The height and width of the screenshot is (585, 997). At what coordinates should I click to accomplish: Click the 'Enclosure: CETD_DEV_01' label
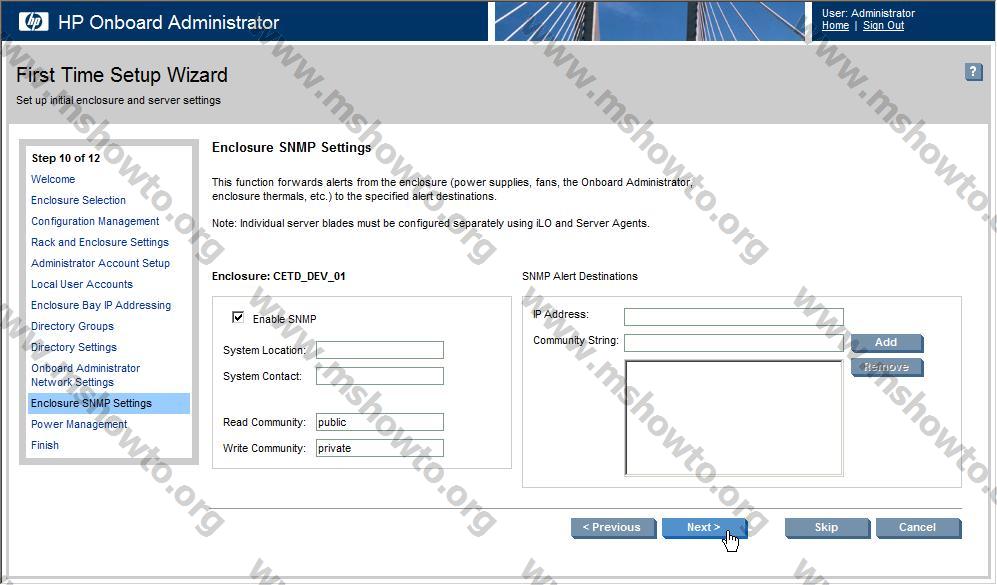(x=278, y=277)
